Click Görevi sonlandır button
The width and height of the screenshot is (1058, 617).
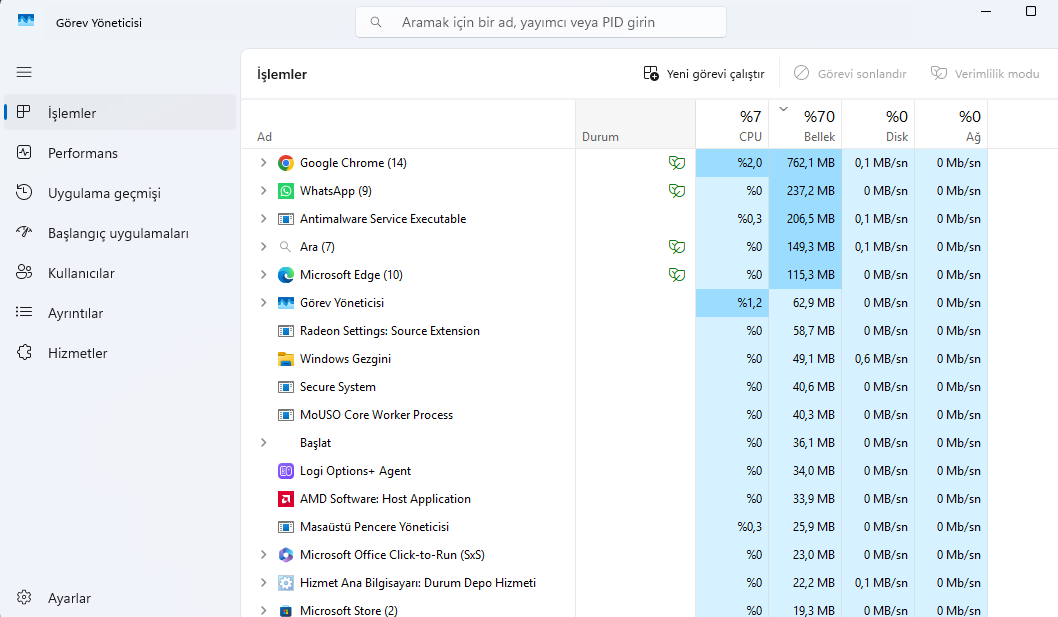(850, 74)
